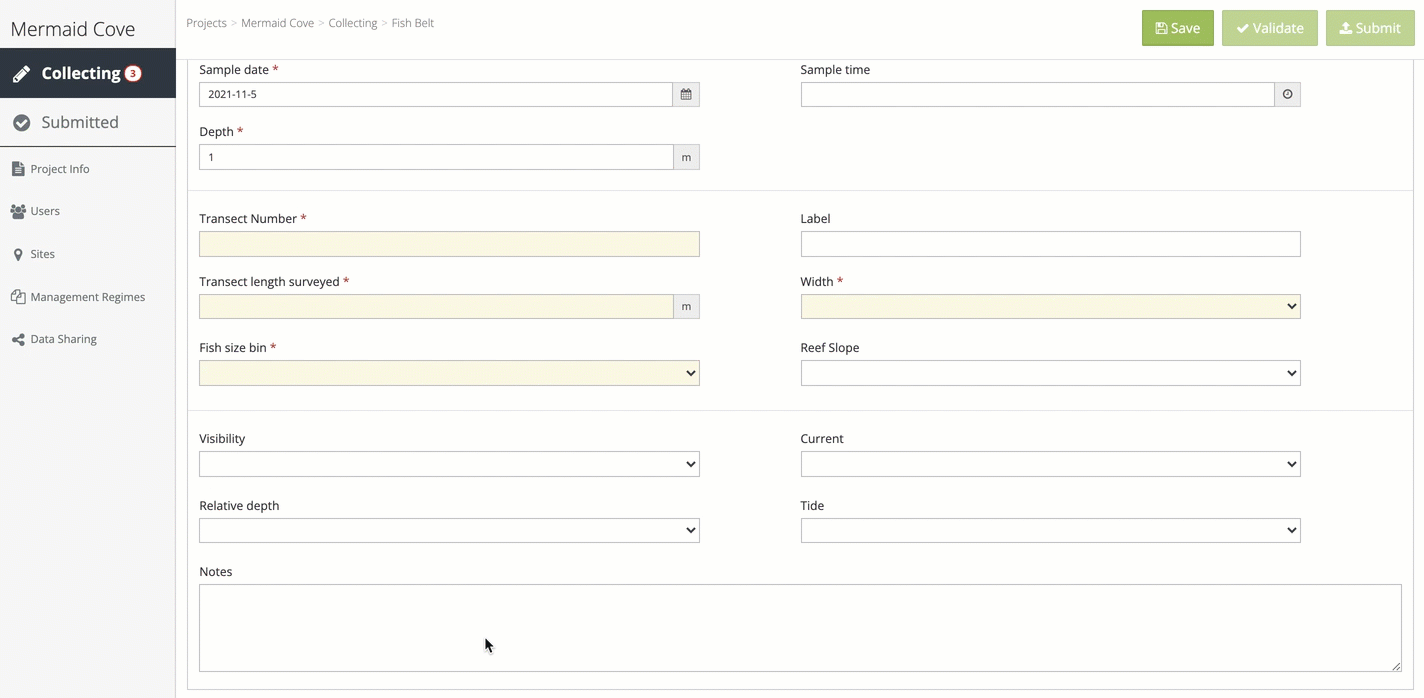Follow the Projects breadcrumb link

click(206, 22)
